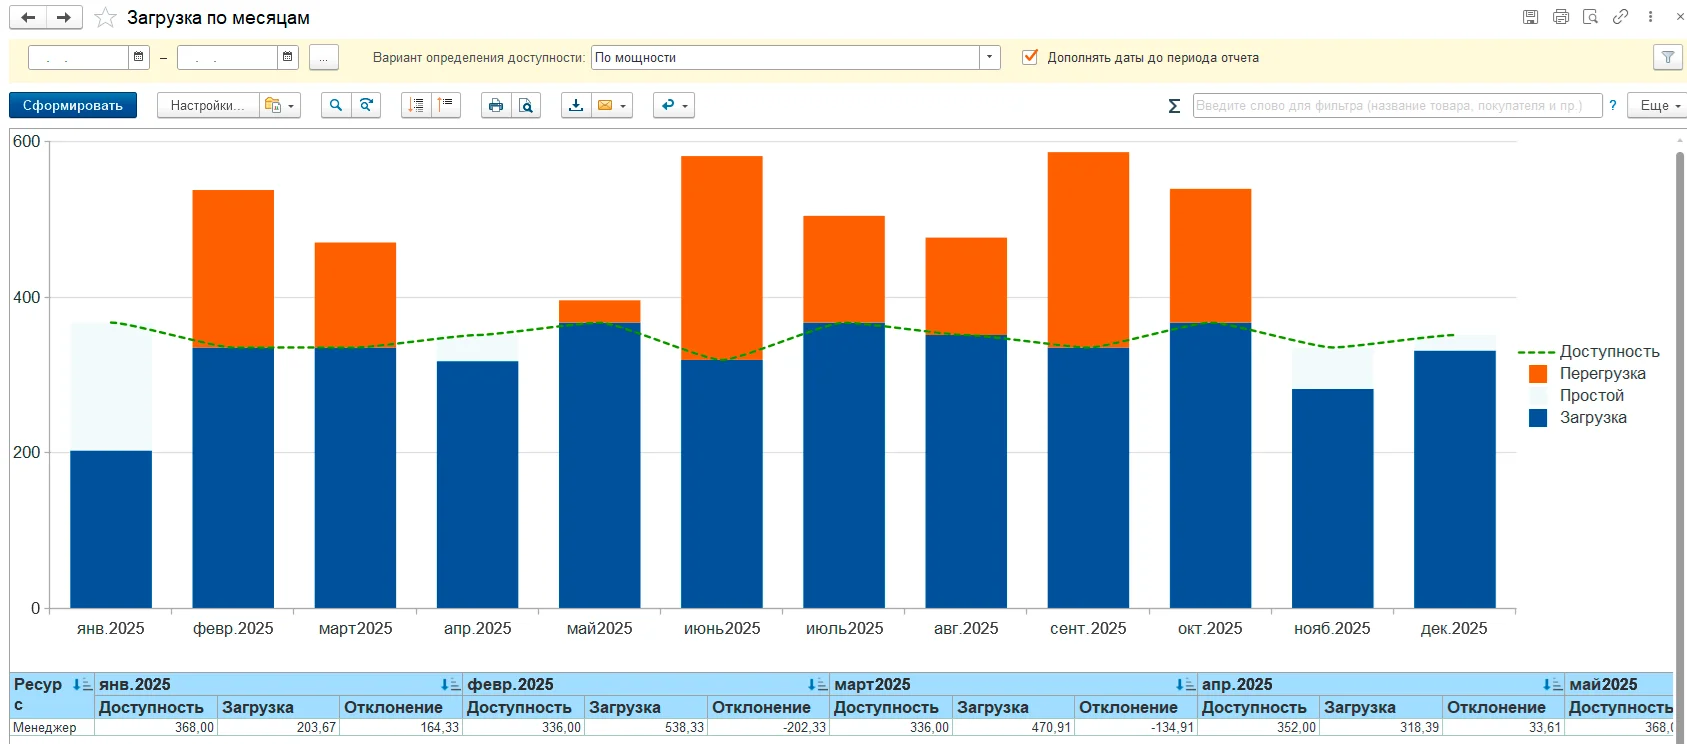Add report to favorites with star icon
This screenshot has width=1687, height=744.
click(105, 18)
